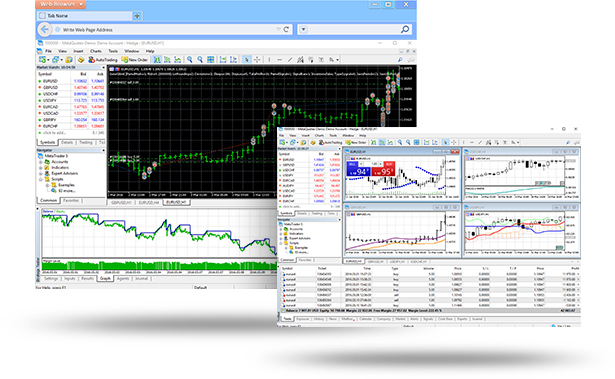Toggle AutoTrading in the four-chart window toolbar
Image resolution: width=615 pixels, height=379 pixels.
point(331,142)
